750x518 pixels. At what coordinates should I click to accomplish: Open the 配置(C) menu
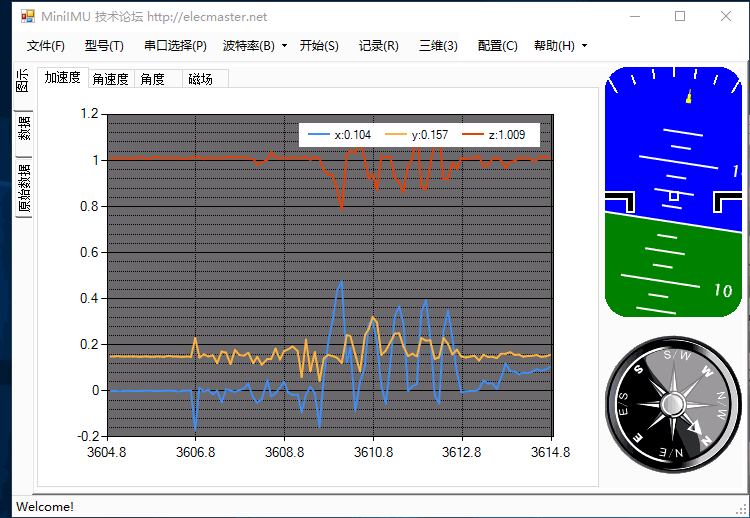(x=497, y=46)
